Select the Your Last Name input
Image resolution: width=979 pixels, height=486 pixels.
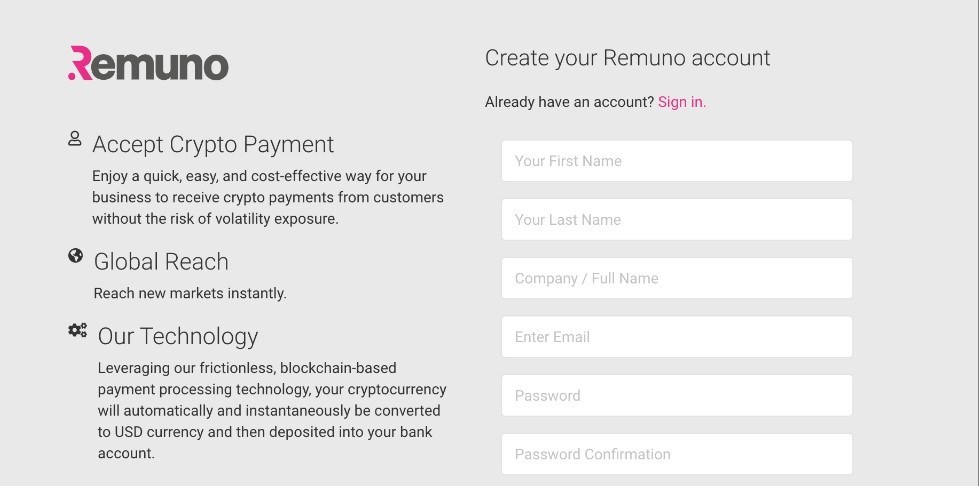676,220
